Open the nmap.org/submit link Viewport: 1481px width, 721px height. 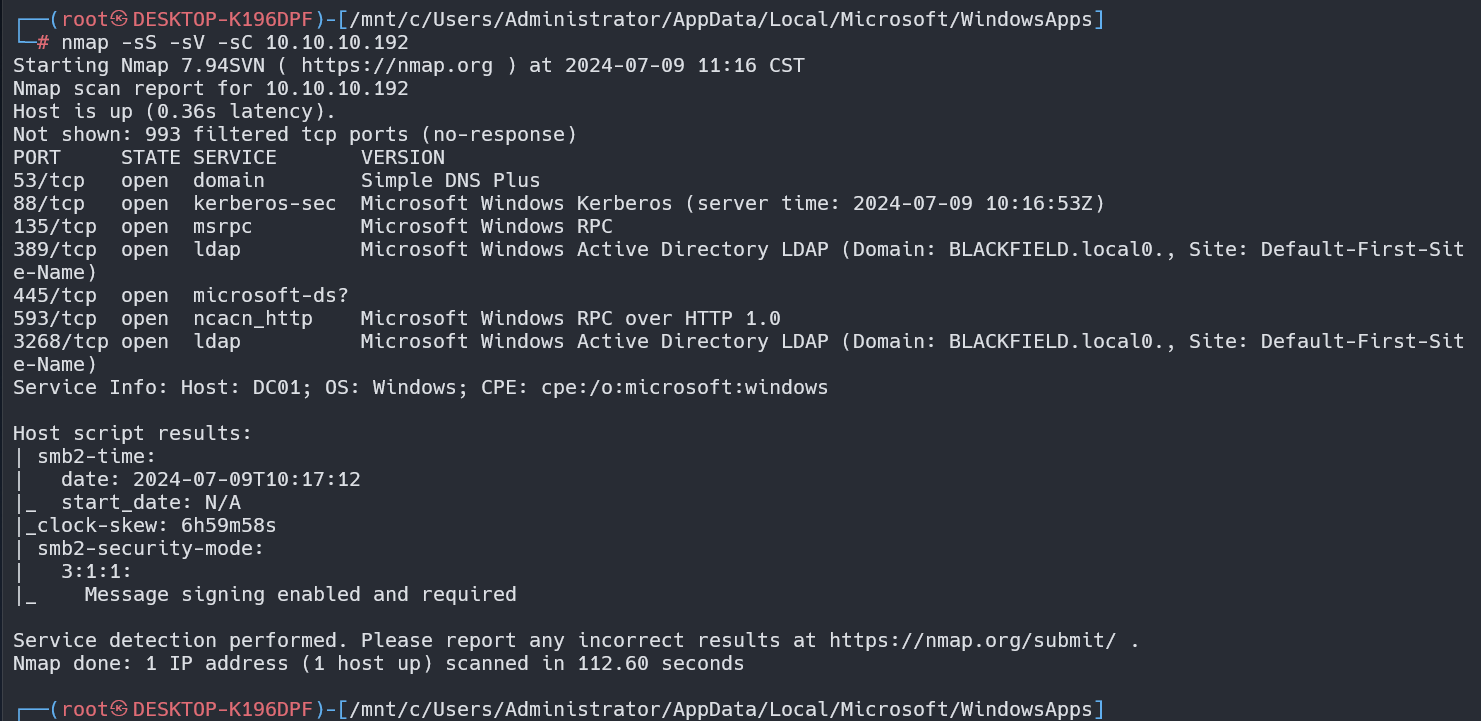tap(973, 640)
